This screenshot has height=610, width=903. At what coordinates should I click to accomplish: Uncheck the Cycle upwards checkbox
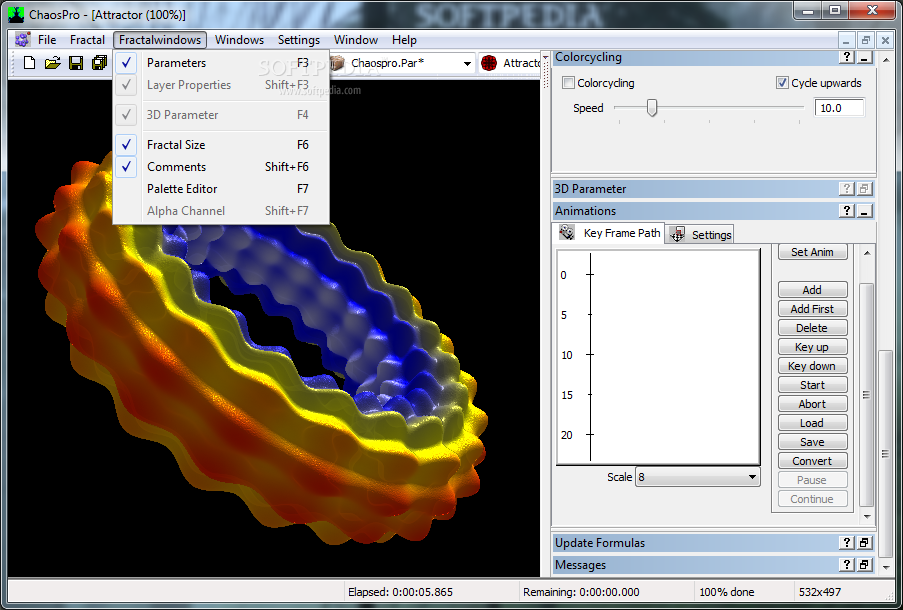pyautogui.click(x=781, y=83)
